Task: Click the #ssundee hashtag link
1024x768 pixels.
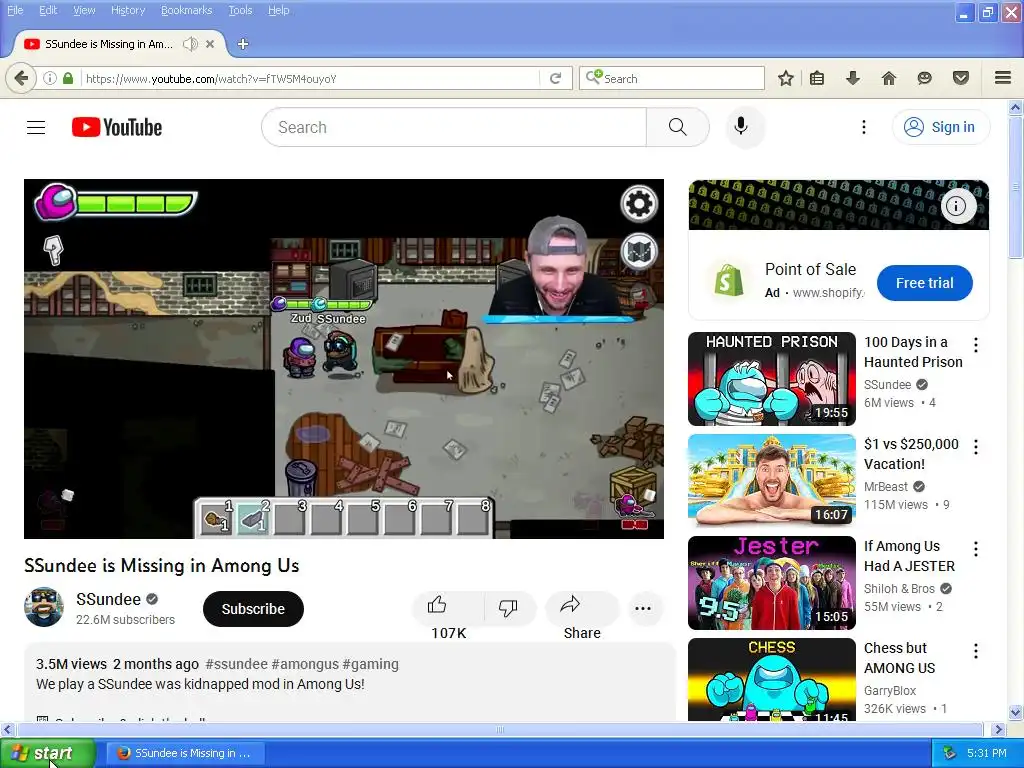Action: pyautogui.click(x=236, y=664)
